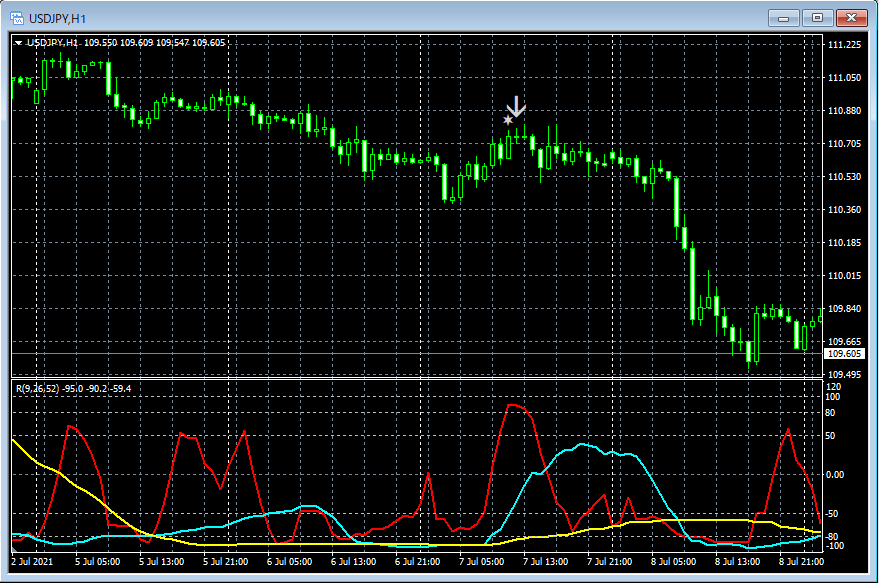Click the USDJPY,H1 title text

point(57,19)
